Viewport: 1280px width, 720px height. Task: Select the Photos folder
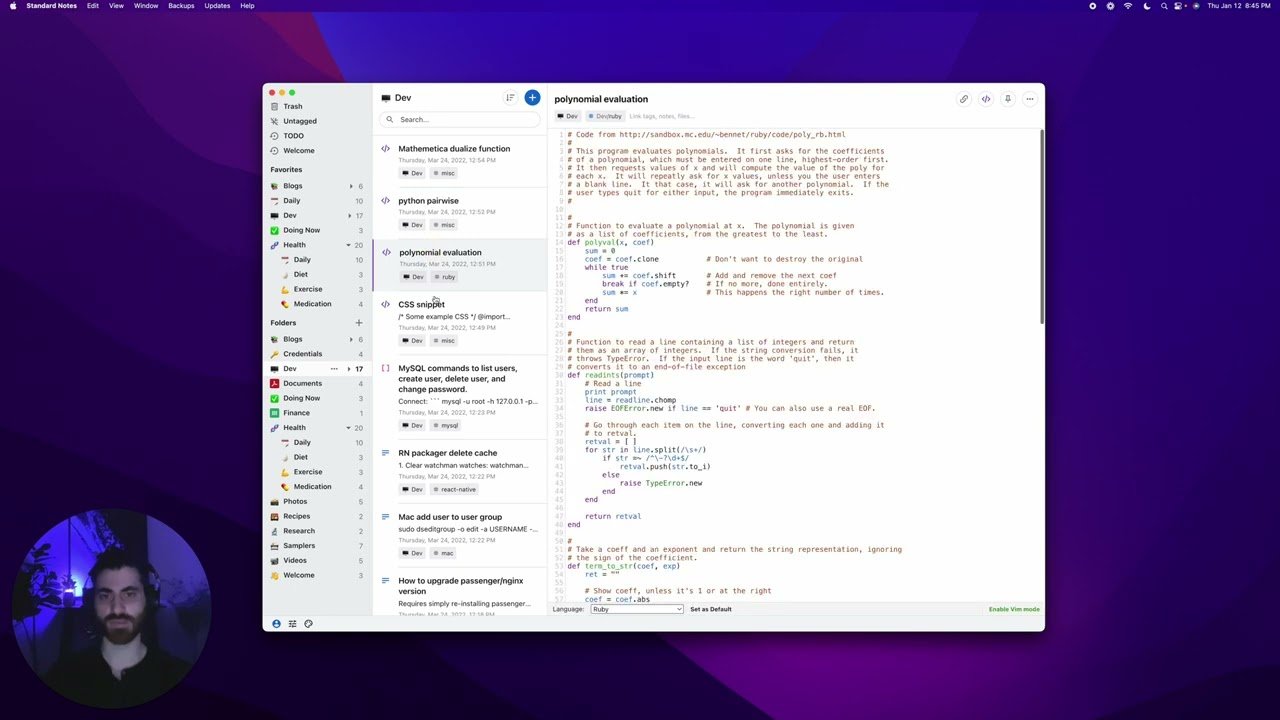click(x=317, y=502)
